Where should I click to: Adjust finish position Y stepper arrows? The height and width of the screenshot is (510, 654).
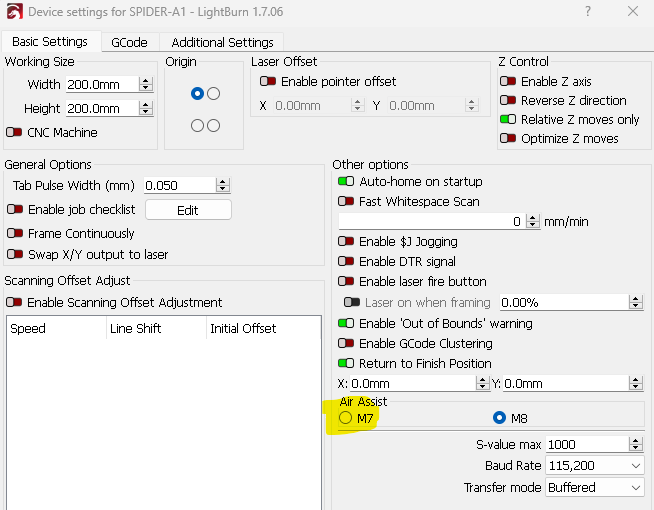tap(636, 383)
